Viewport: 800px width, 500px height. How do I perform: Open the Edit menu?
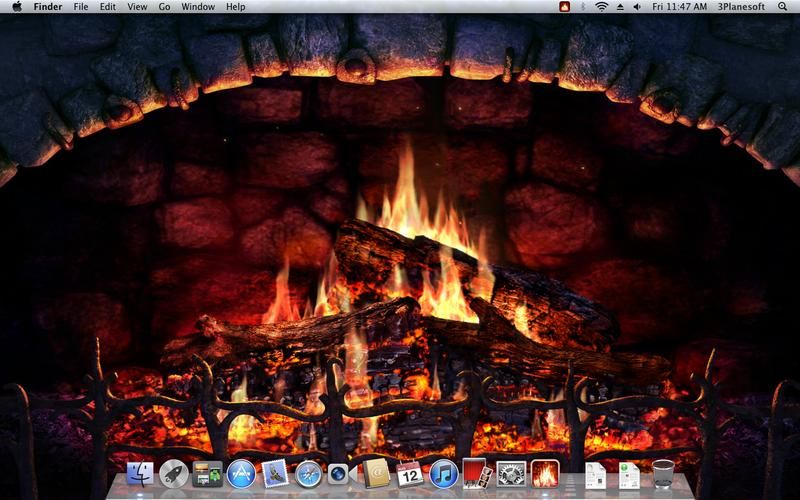107,7
